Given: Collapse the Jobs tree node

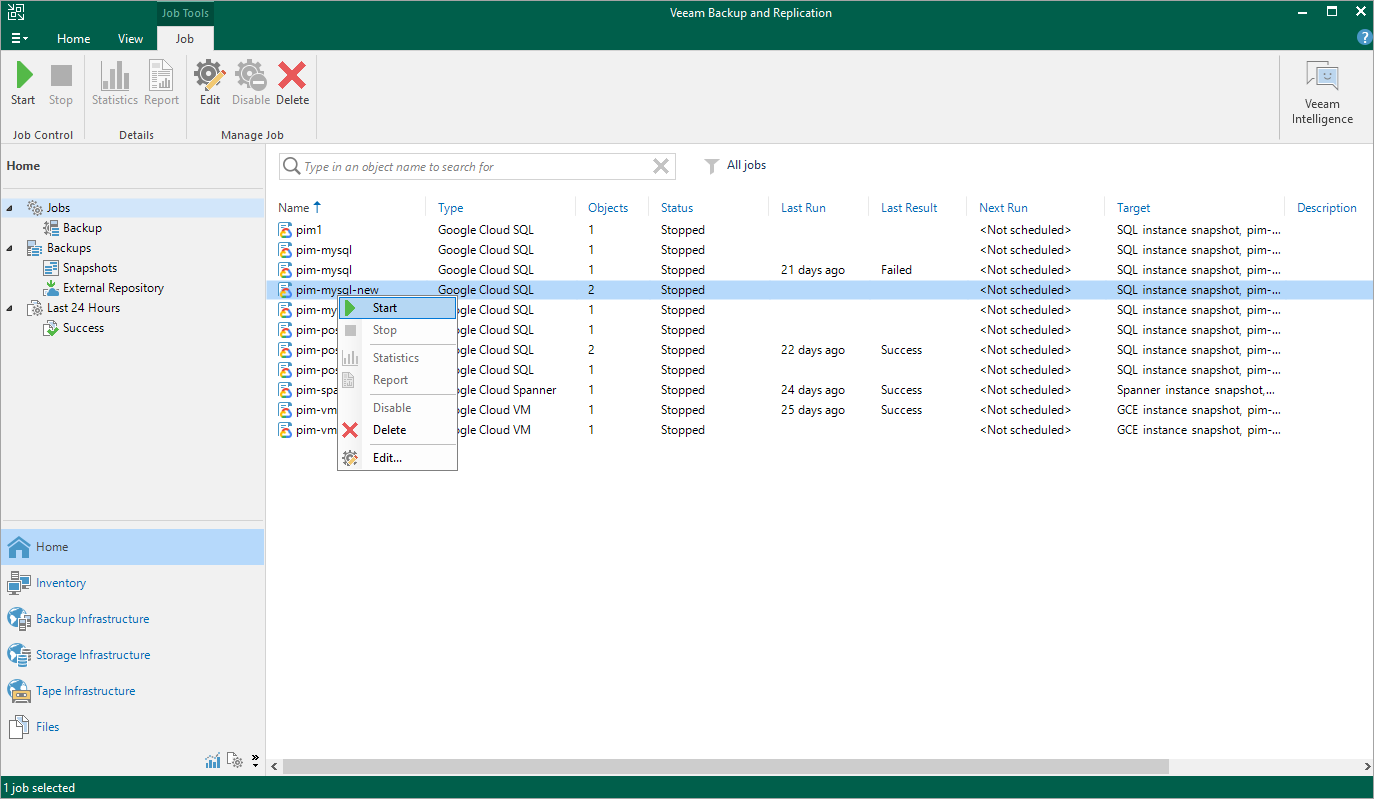Looking at the screenshot, I should [x=11, y=208].
